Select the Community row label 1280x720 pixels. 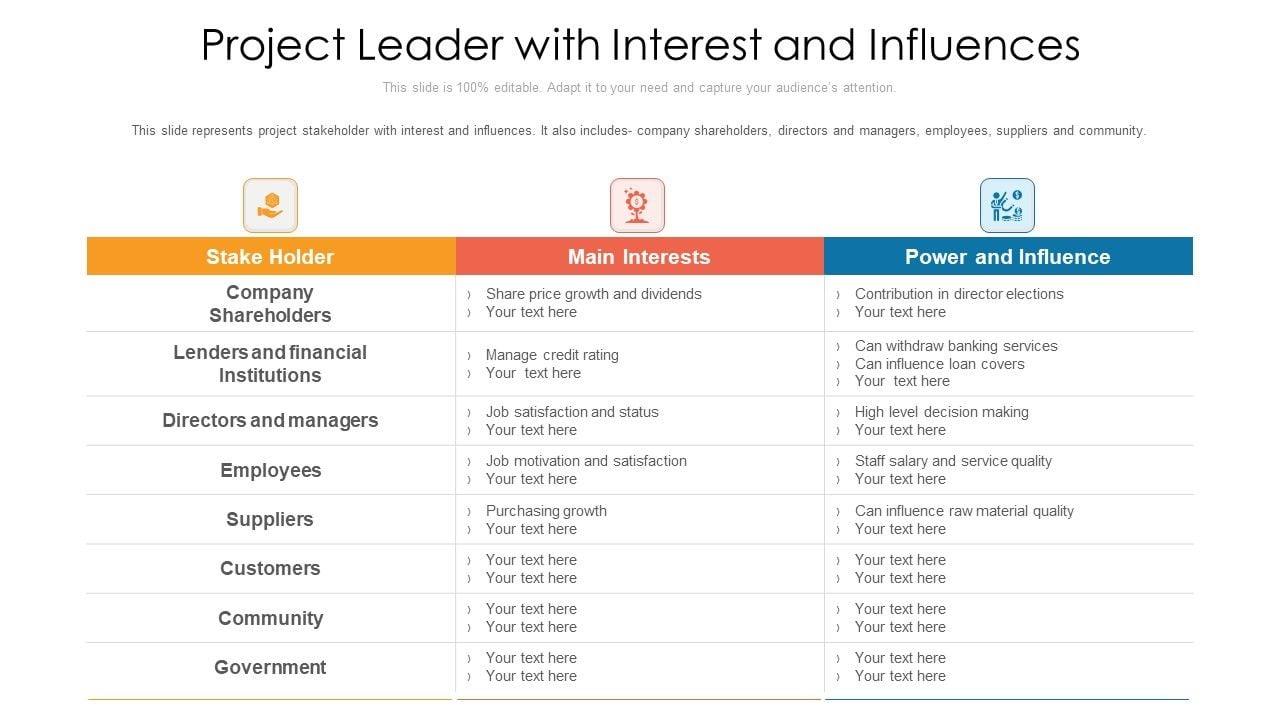pyautogui.click(x=270, y=619)
